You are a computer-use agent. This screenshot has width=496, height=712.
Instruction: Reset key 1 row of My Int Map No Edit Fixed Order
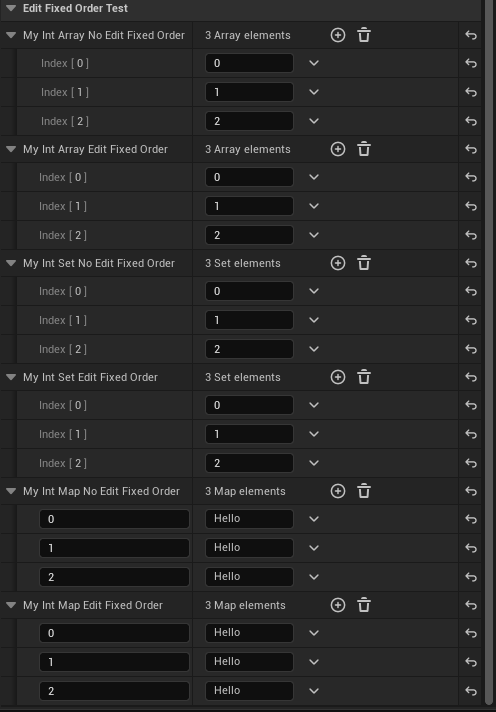tap(471, 548)
